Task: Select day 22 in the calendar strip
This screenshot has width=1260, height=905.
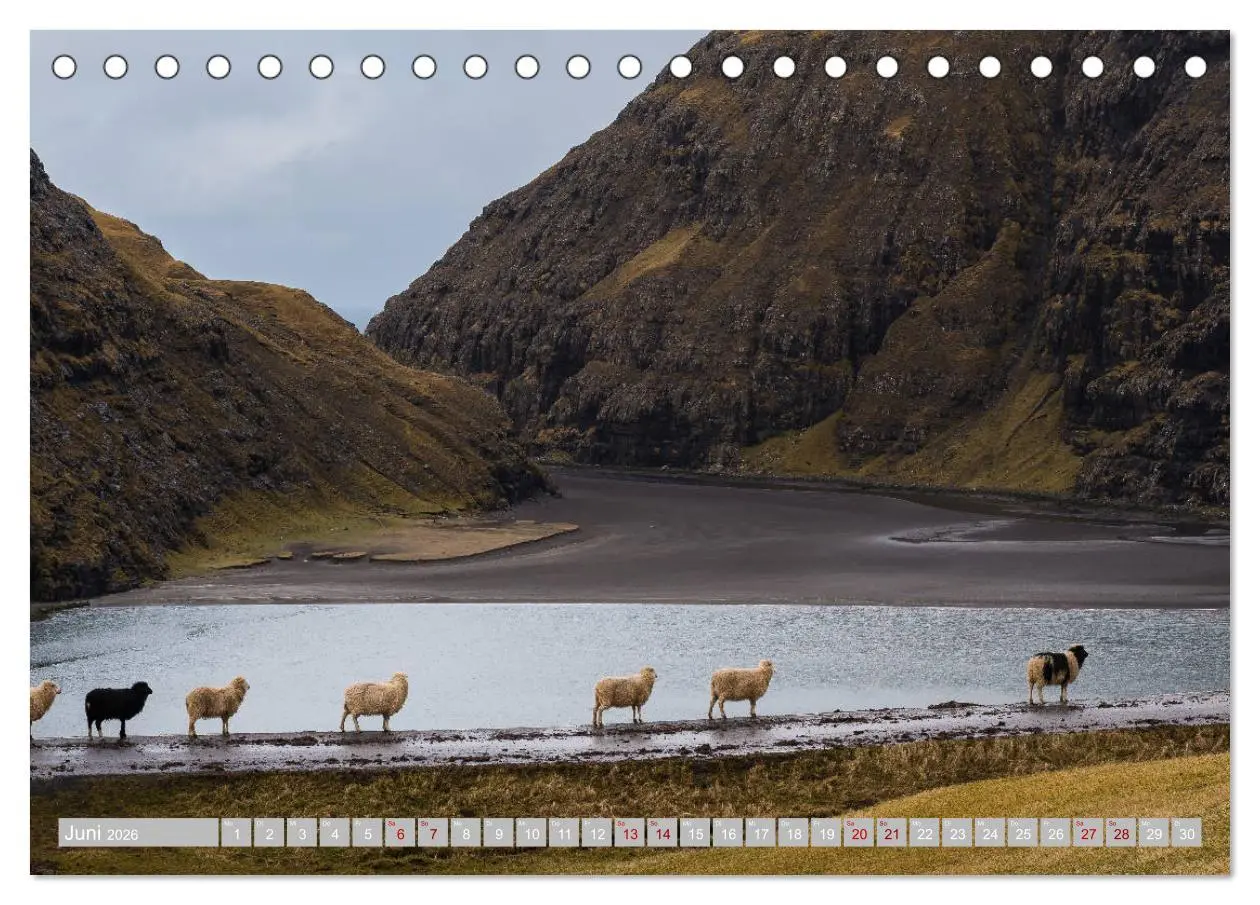Action: 924,833
